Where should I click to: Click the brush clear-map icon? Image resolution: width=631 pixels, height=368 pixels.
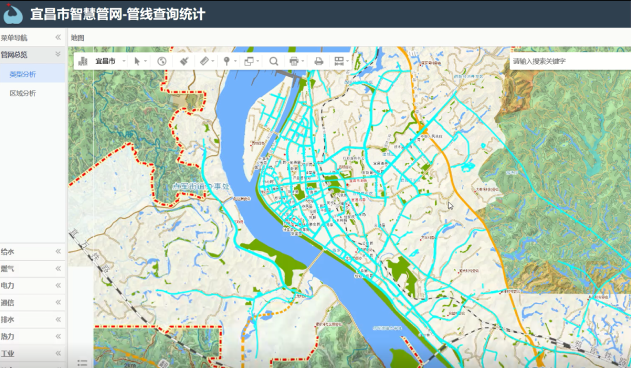click(184, 61)
